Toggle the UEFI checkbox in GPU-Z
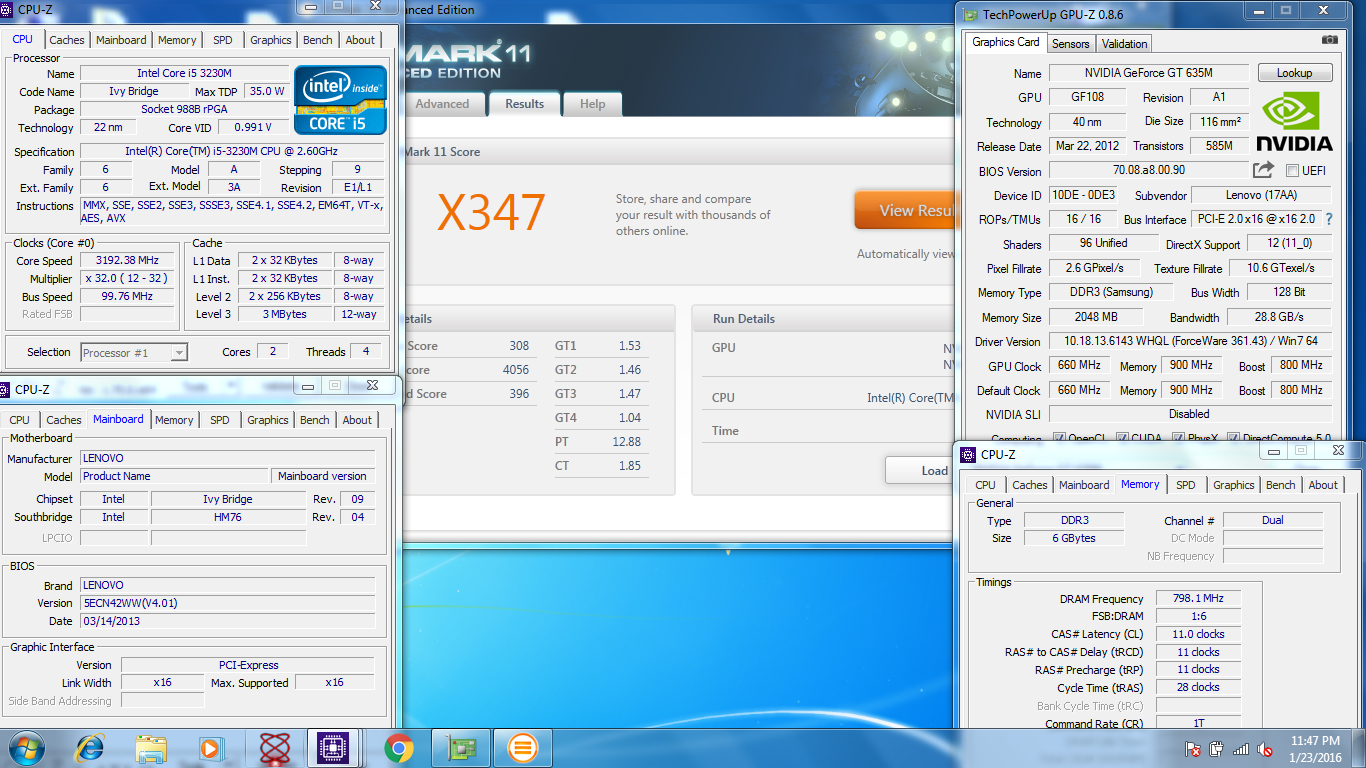The width and height of the screenshot is (1366, 768). [1292, 171]
